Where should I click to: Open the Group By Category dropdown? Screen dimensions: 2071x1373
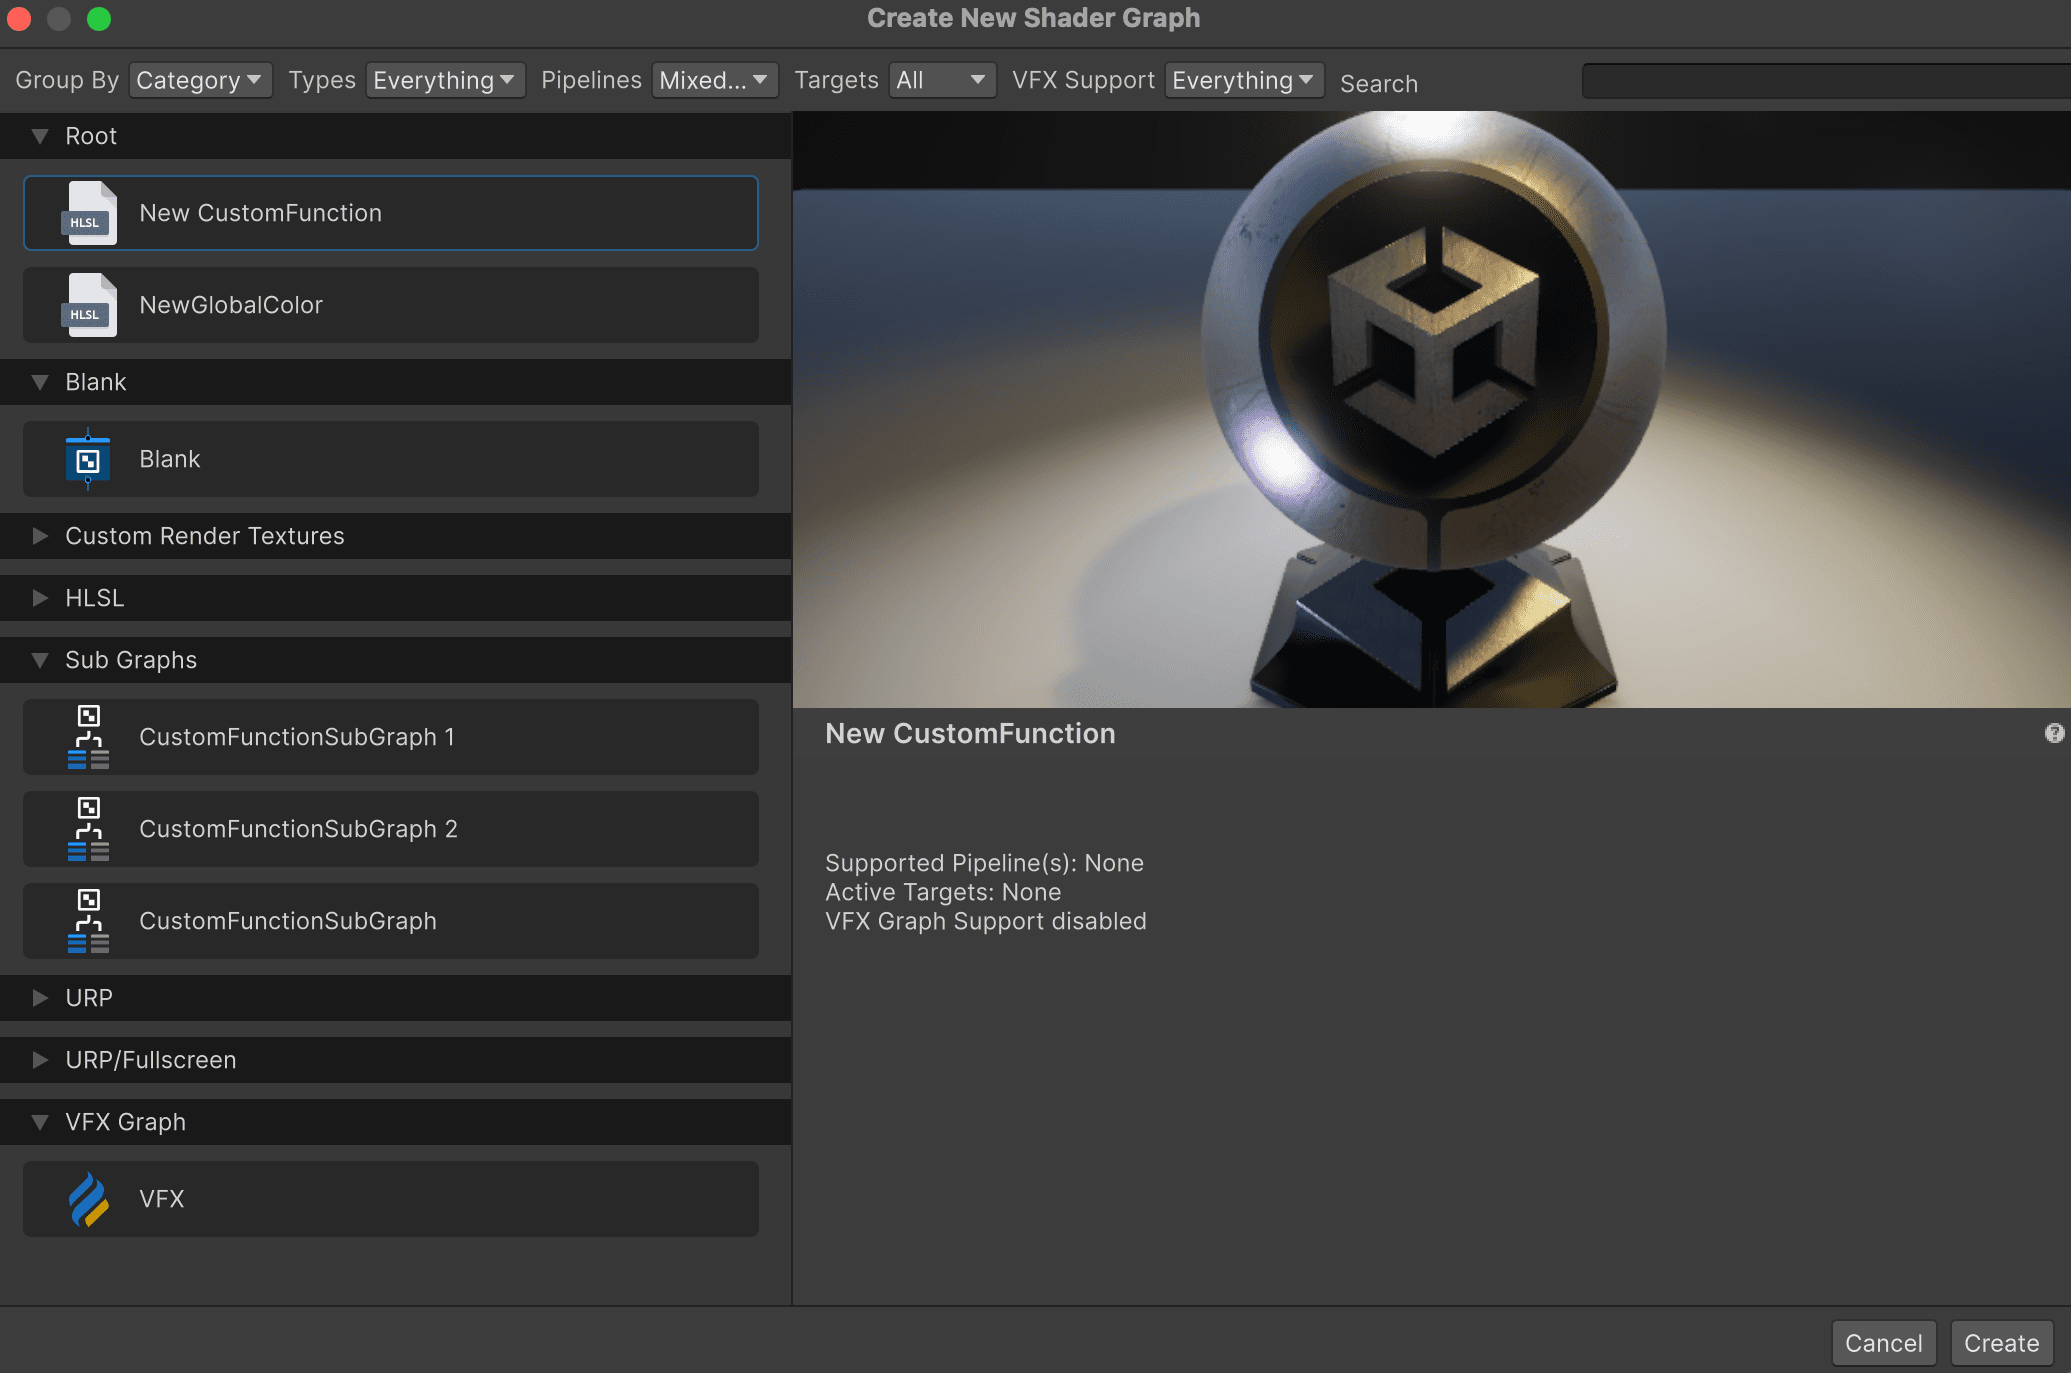[x=199, y=80]
